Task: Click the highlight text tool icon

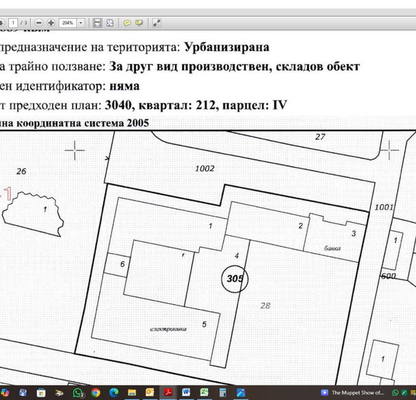Action: (139, 23)
